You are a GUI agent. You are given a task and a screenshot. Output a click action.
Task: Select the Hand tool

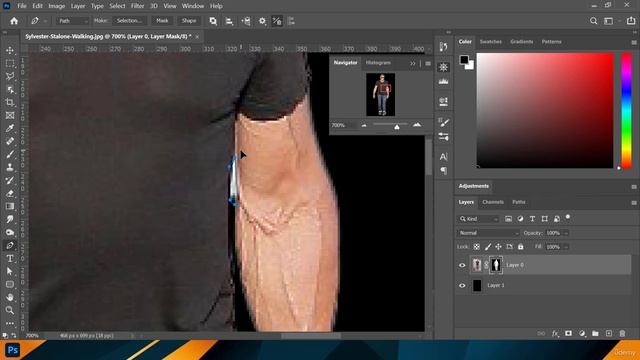coord(10,297)
